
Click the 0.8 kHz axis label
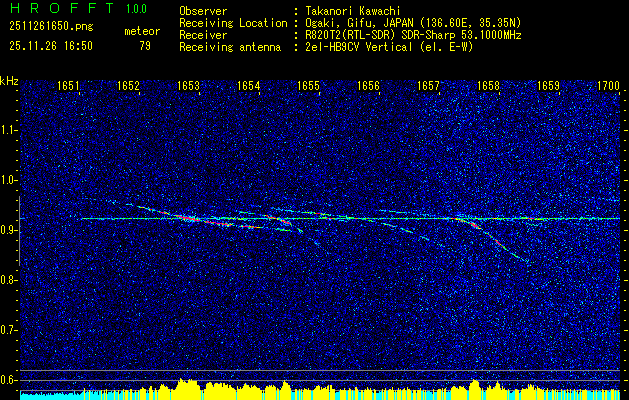click(8, 280)
